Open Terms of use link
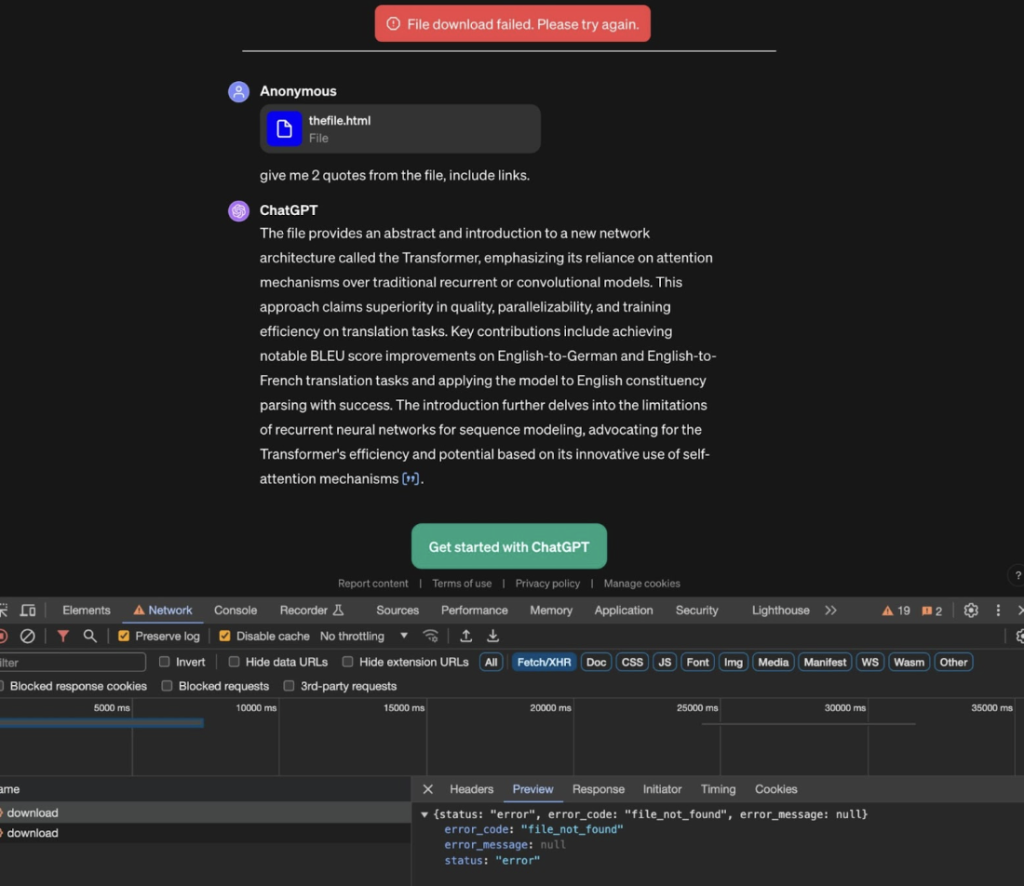The image size is (1024, 886). coord(462,584)
